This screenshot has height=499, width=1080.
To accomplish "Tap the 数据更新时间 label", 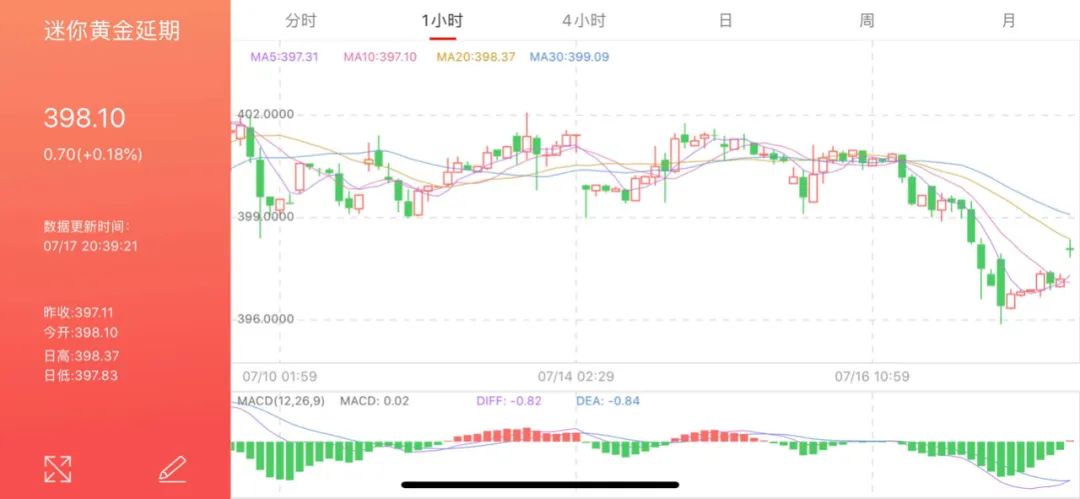I will 87,226.
